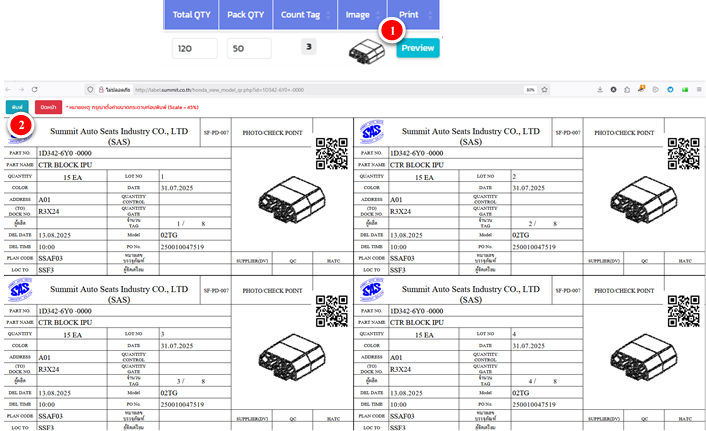
Task: Click the Pack QTY field showing 50
Action: click(248, 49)
